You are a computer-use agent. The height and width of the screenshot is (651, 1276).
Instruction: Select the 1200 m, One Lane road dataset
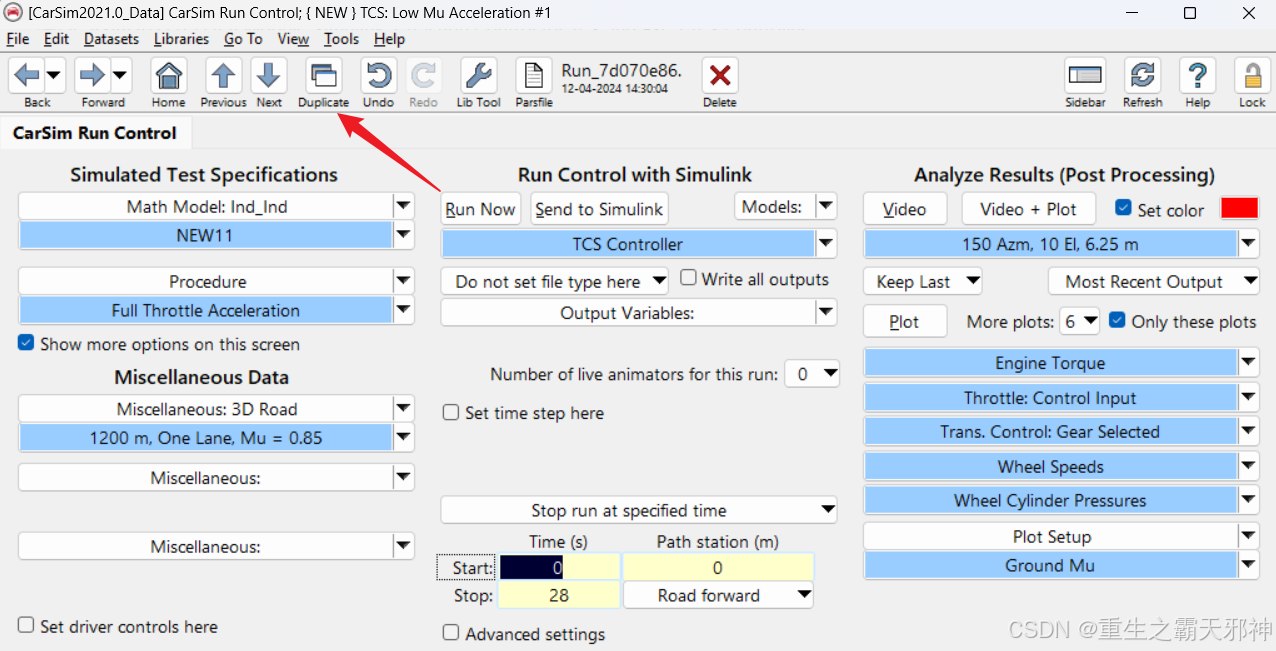click(206, 438)
